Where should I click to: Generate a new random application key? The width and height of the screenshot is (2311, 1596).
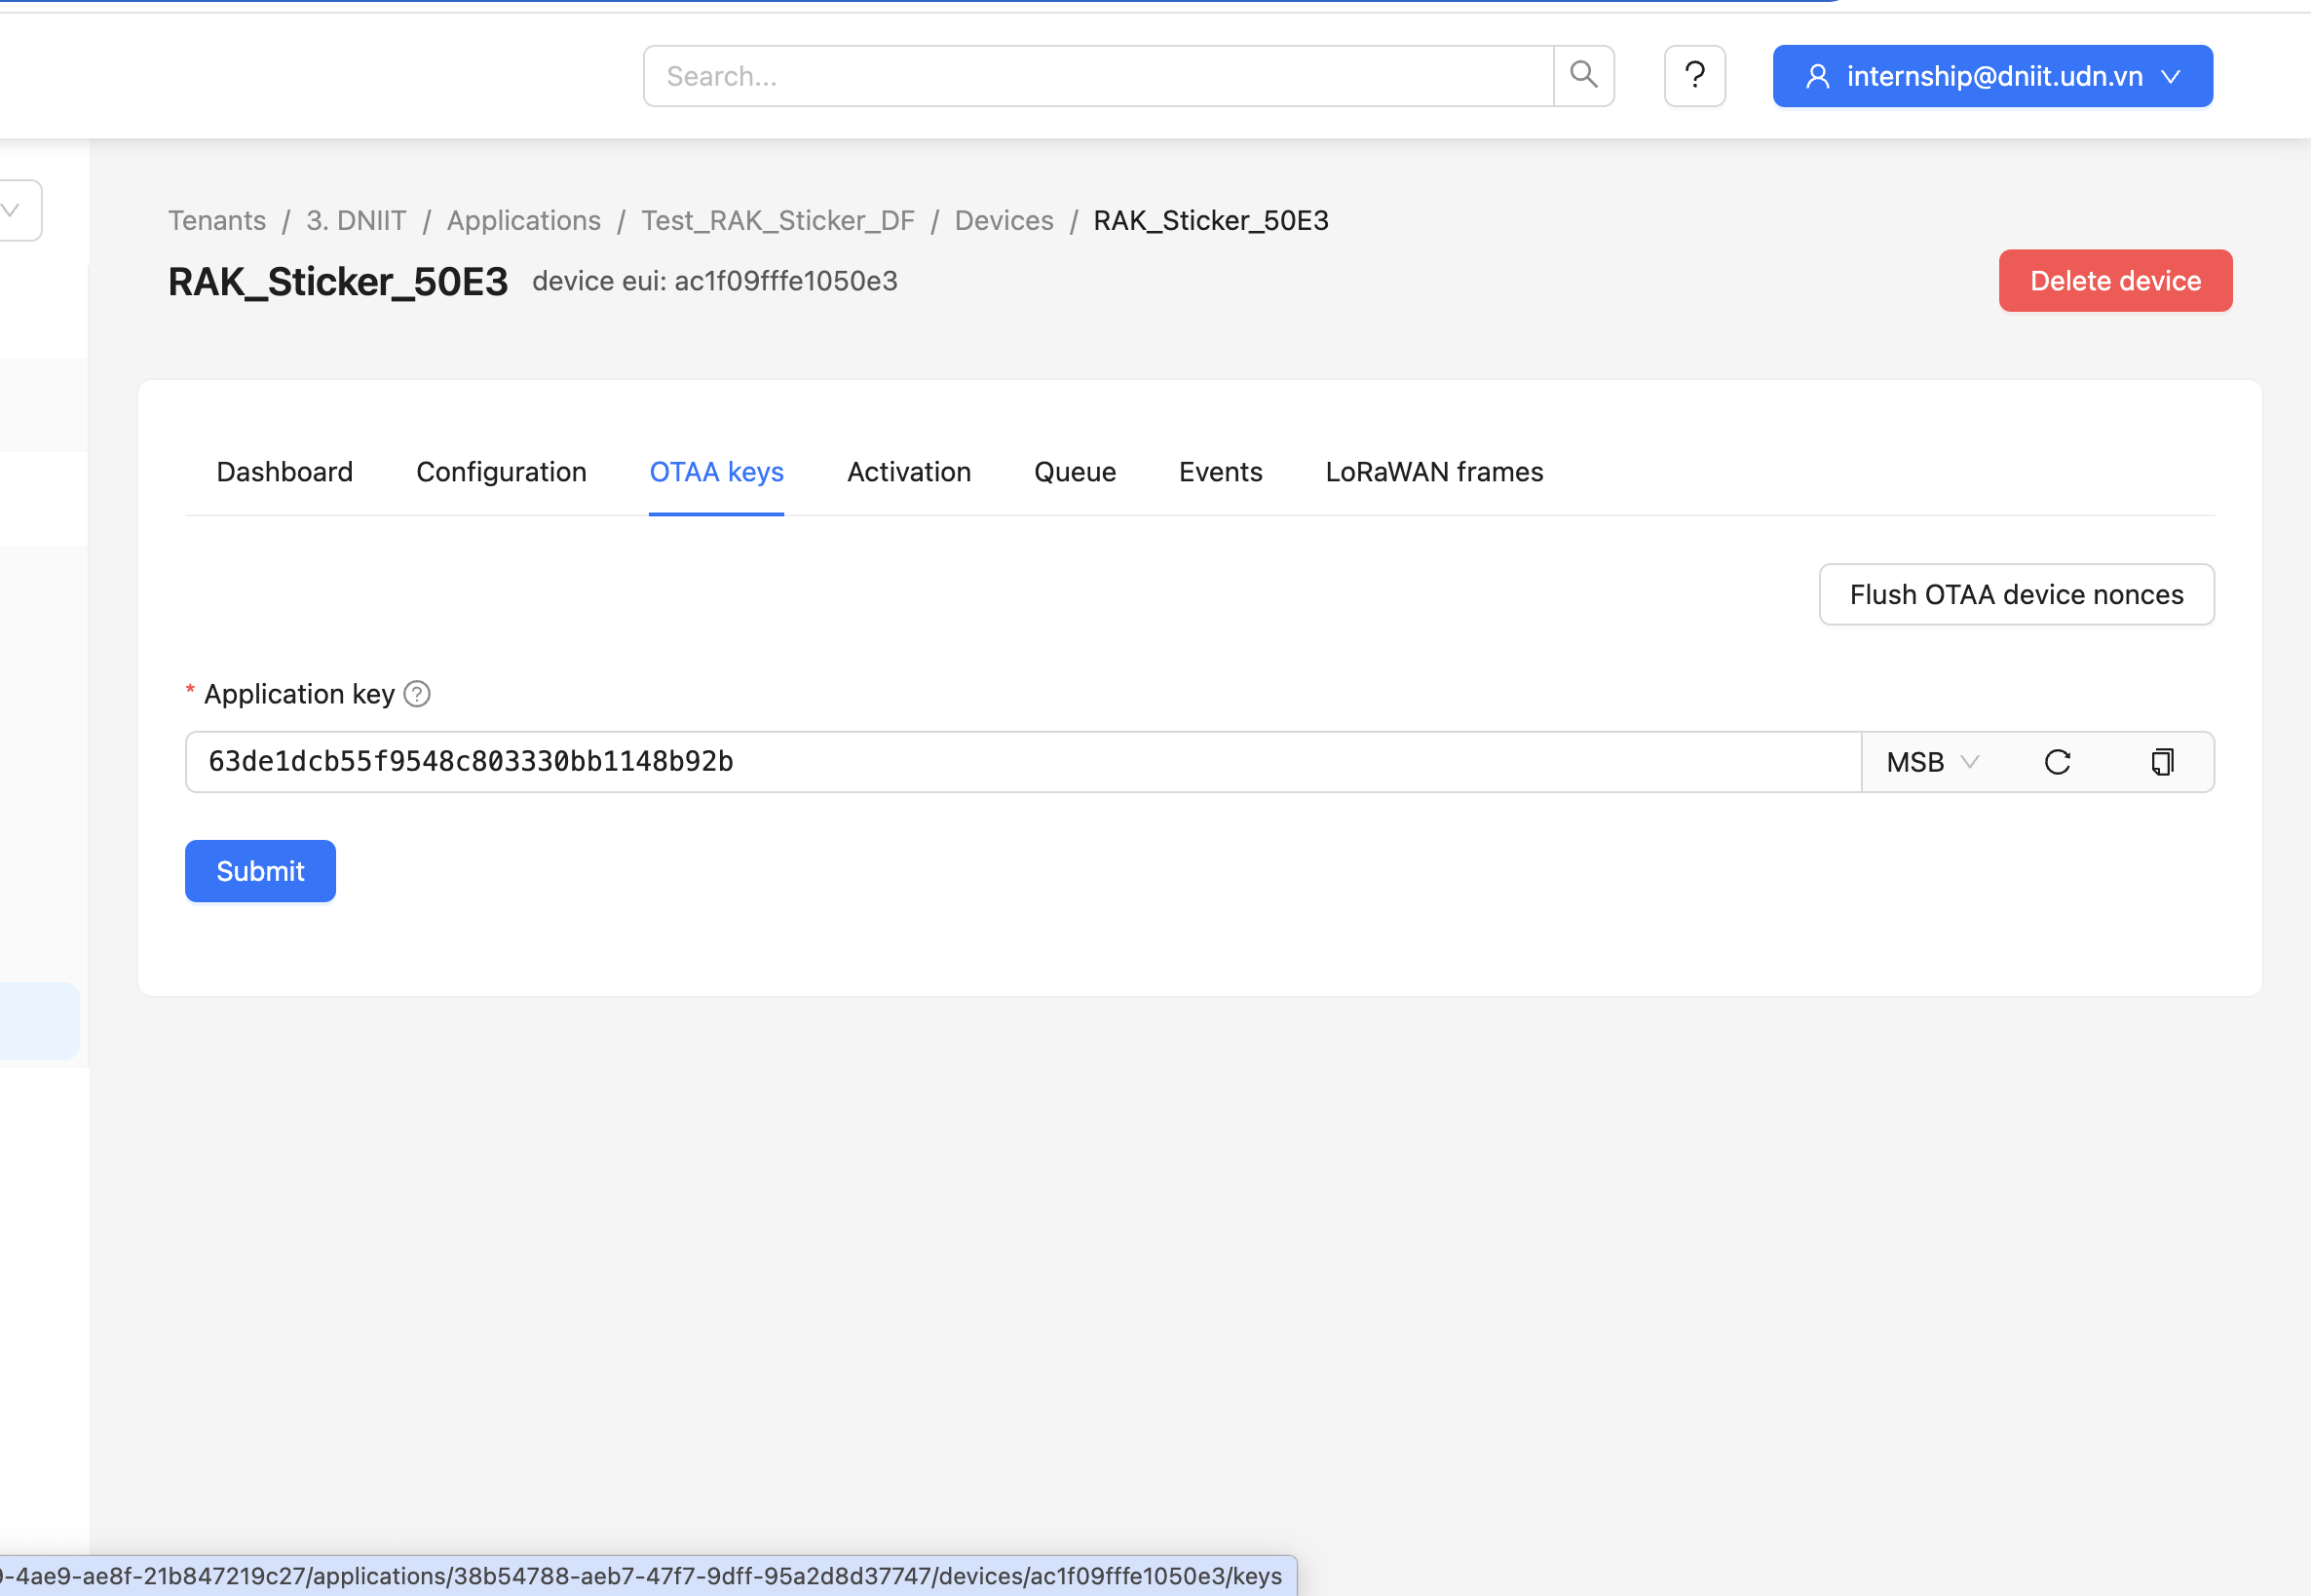pos(2057,762)
